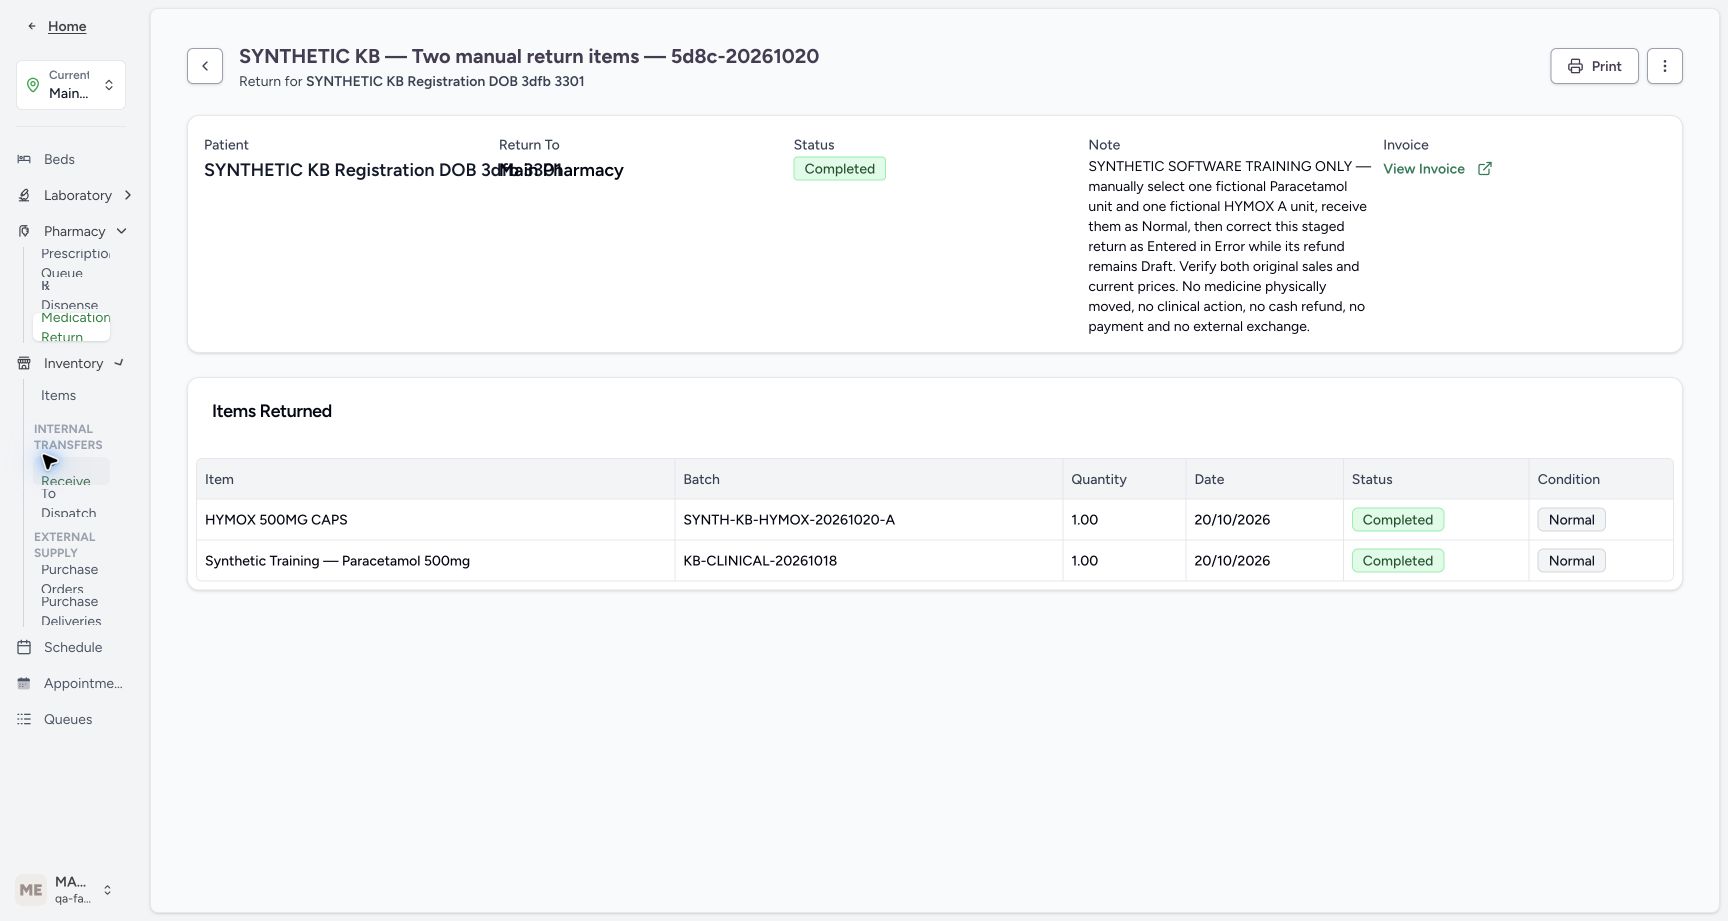Click the Normal condition badge in the HYMOX row
The height and width of the screenshot is (921, 1728).
[x=1571, y=520]
